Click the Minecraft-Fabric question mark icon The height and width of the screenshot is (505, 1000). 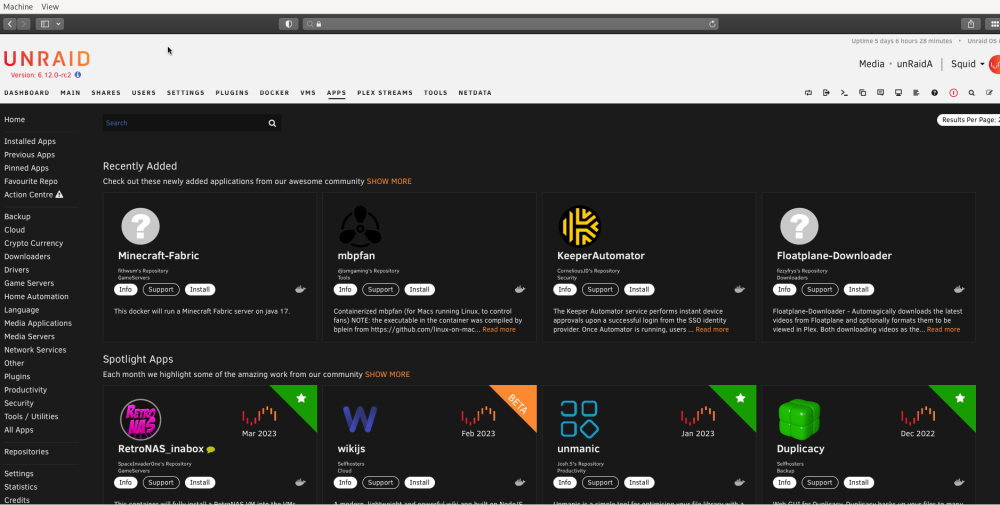pos(140,226)
